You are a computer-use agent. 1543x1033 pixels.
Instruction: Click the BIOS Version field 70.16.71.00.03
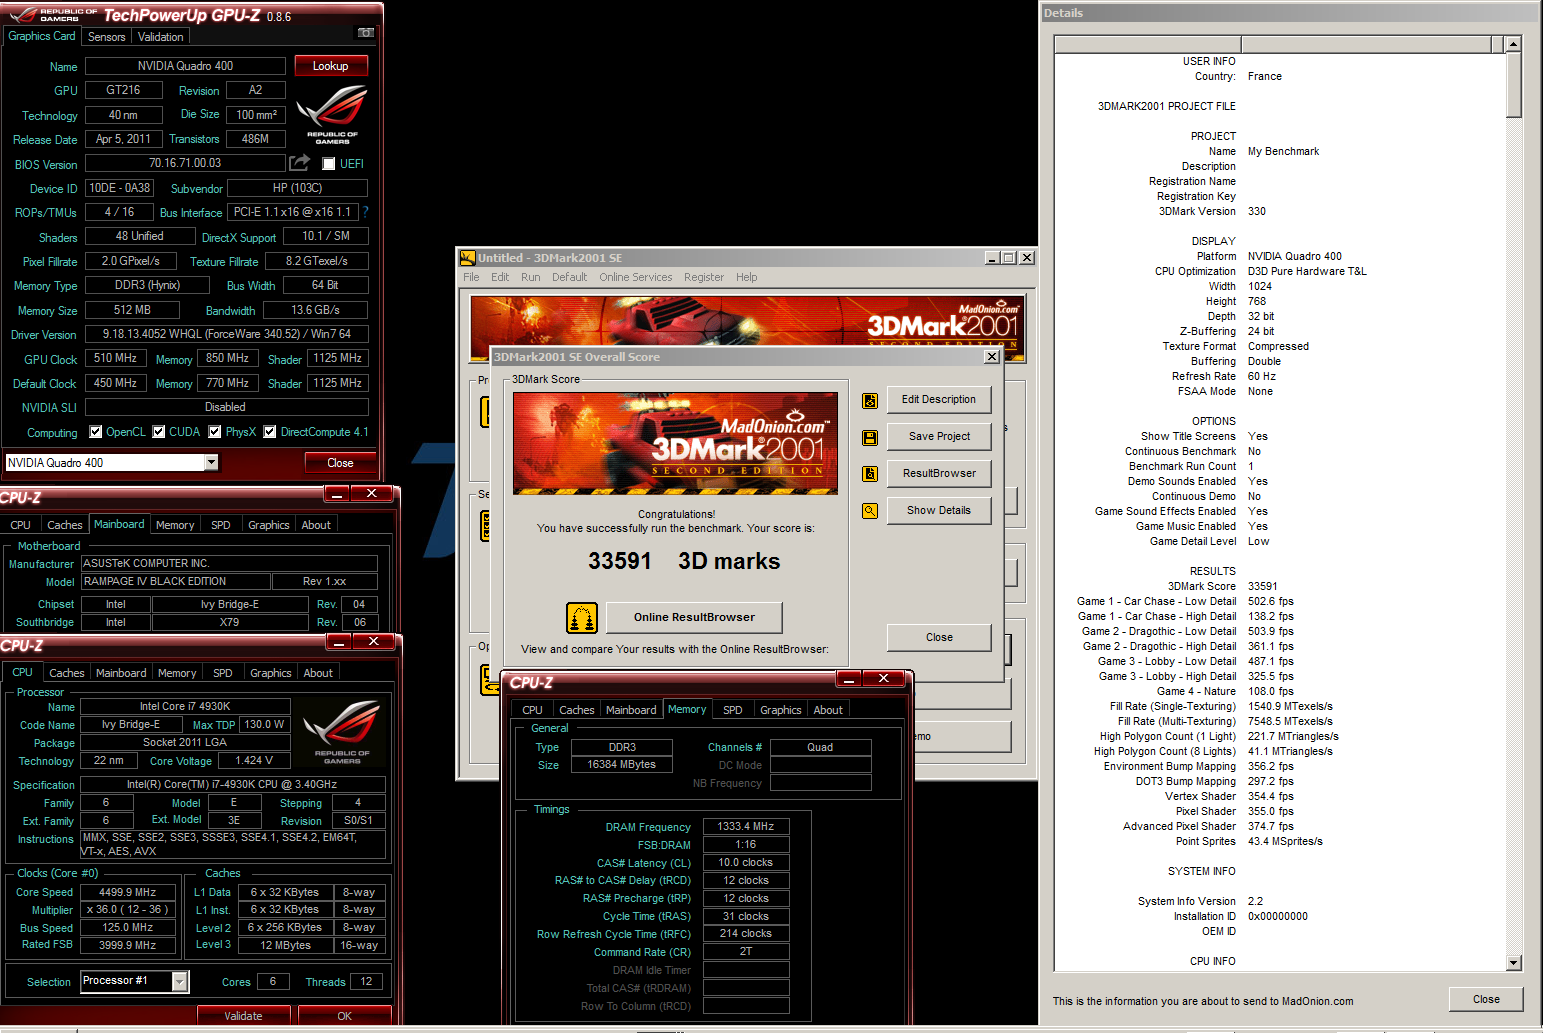point(185,163)
